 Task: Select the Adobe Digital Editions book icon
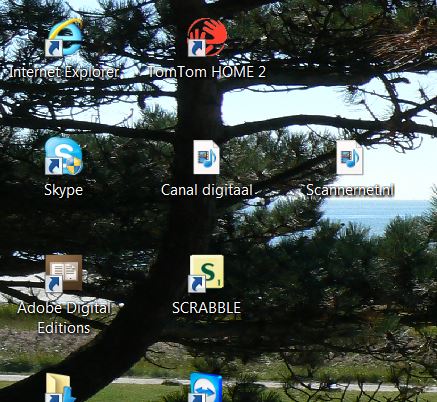coord(64,273)
